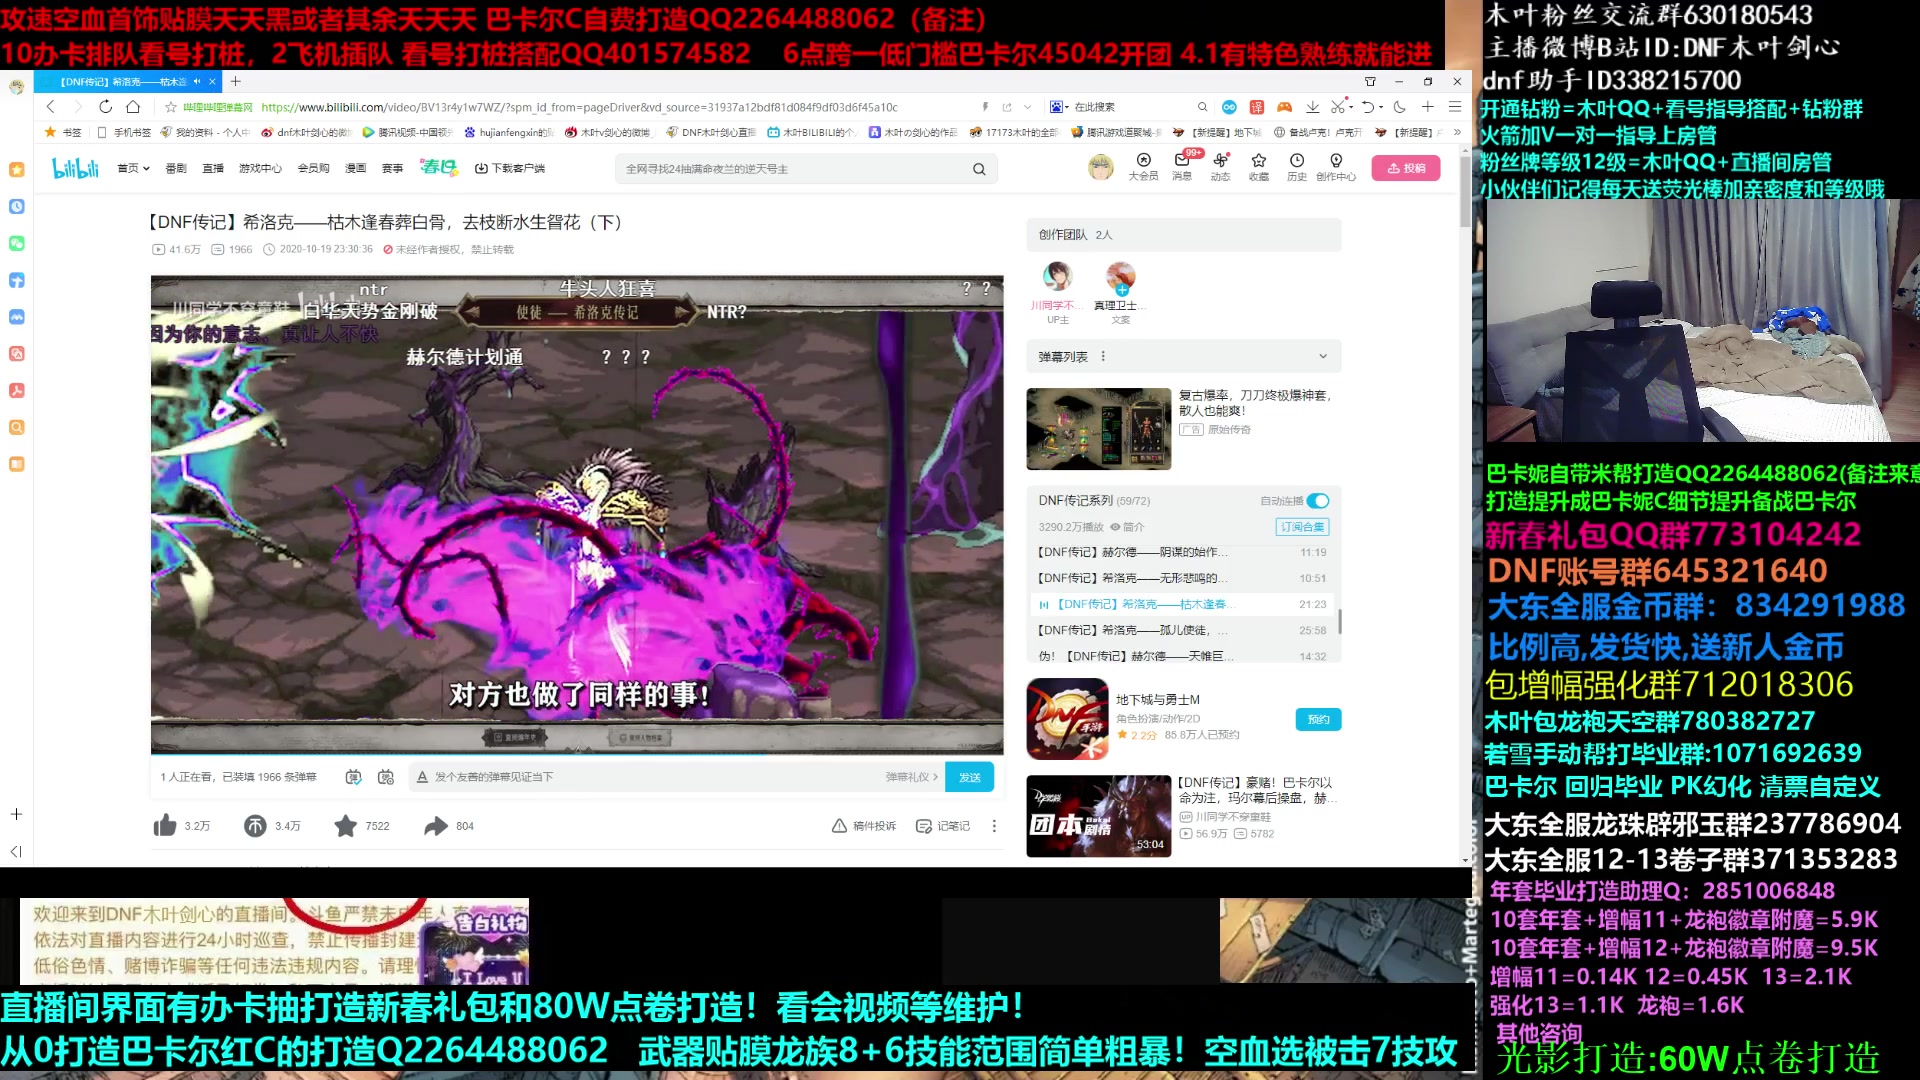Expand the 弹幕列表 danmaku list
Image resolution: width=1920 pixels, height=1080 pixels.
(x=1323, y=356)
